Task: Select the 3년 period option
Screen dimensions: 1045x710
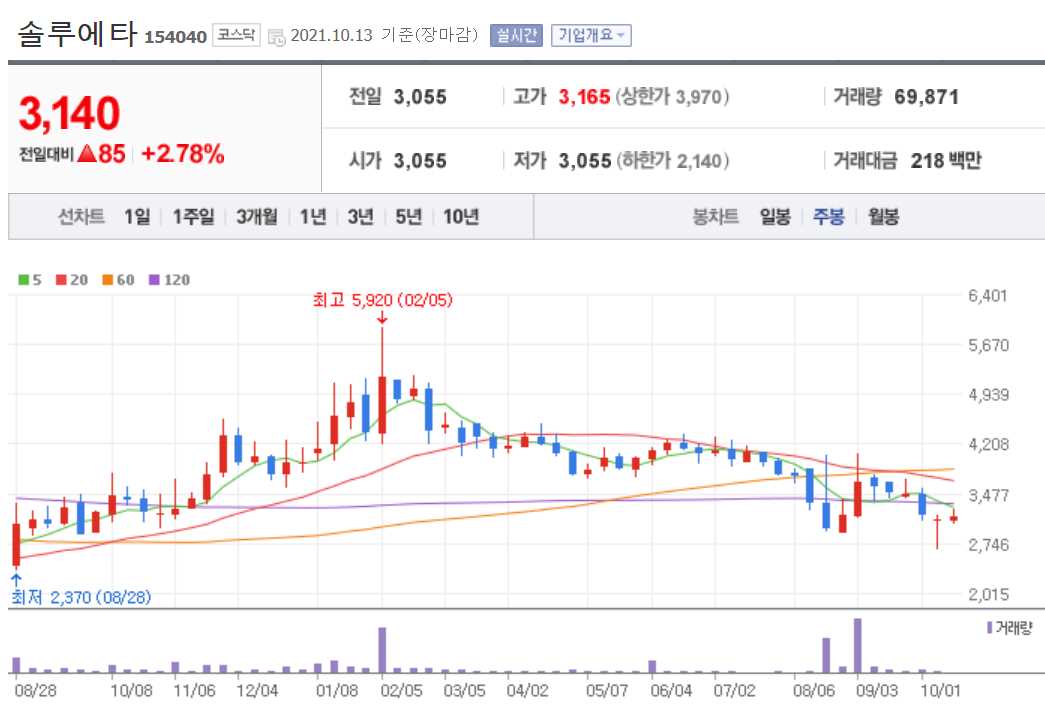Action: (362, 216)
